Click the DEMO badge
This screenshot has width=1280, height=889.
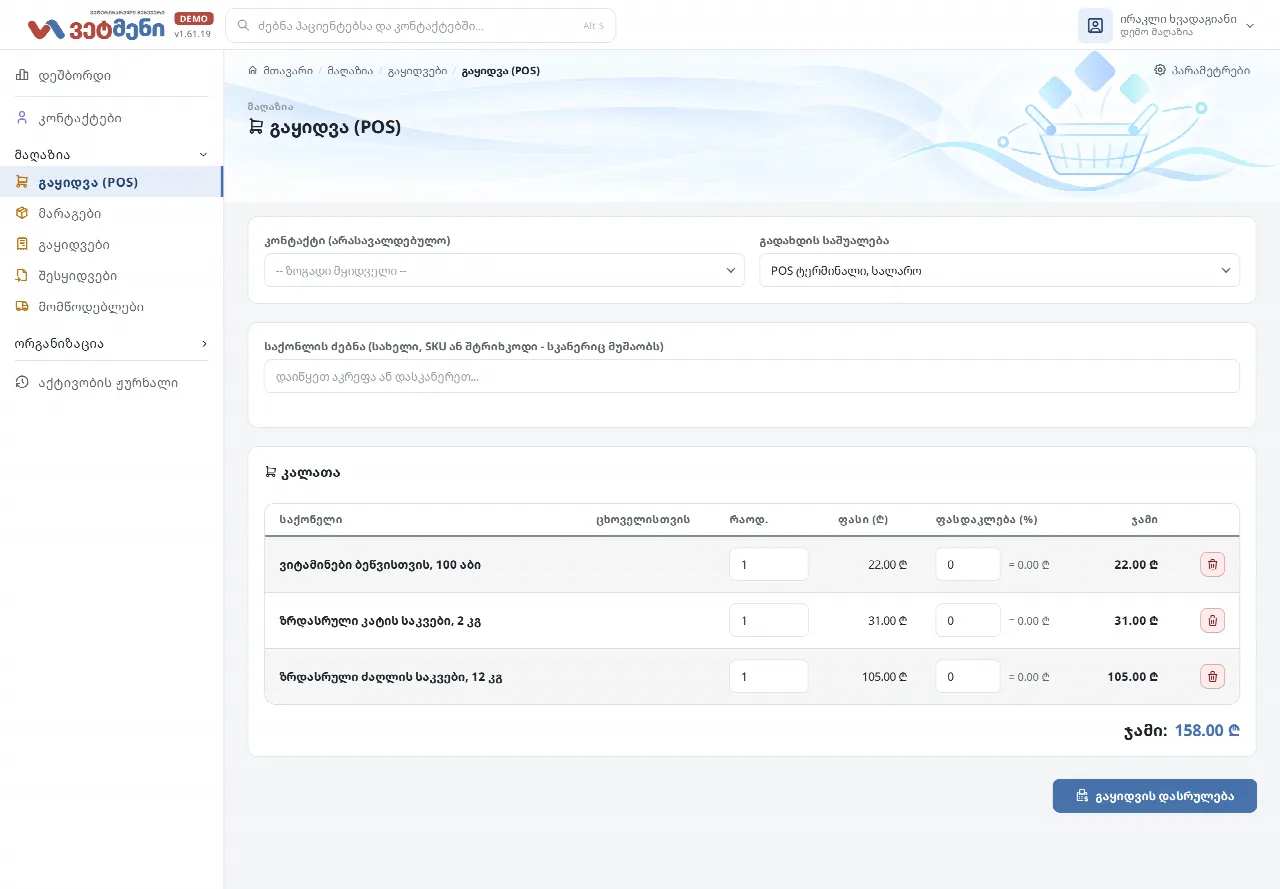193,18
